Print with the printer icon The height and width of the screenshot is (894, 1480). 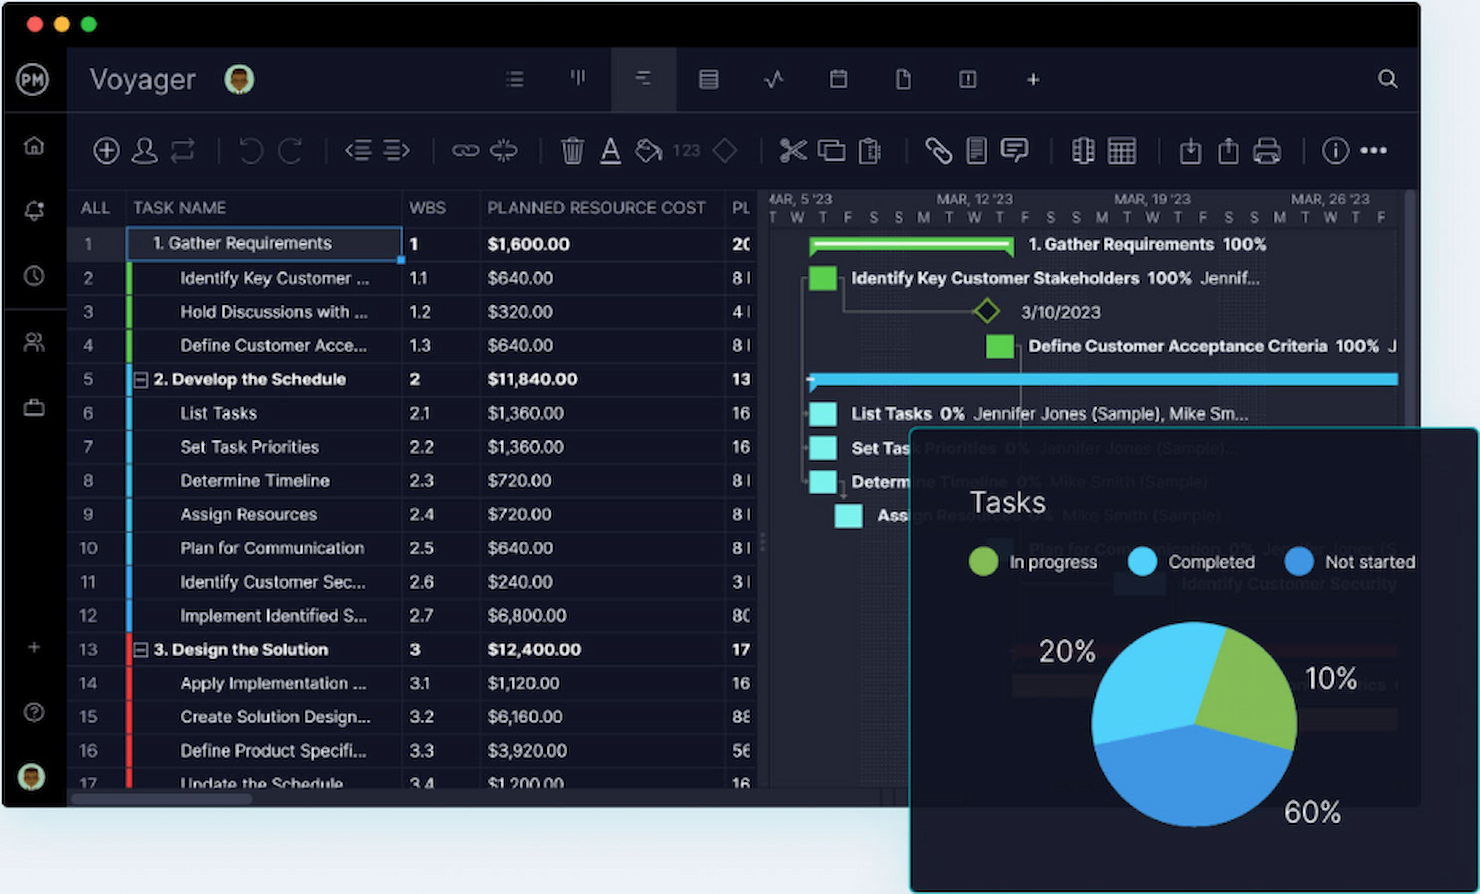pyautogui.click(x=1267, y=151)
